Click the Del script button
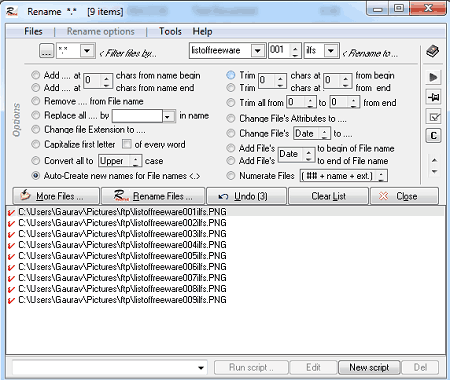The height and width of the screenshot is (380, 450). point(420,367)
